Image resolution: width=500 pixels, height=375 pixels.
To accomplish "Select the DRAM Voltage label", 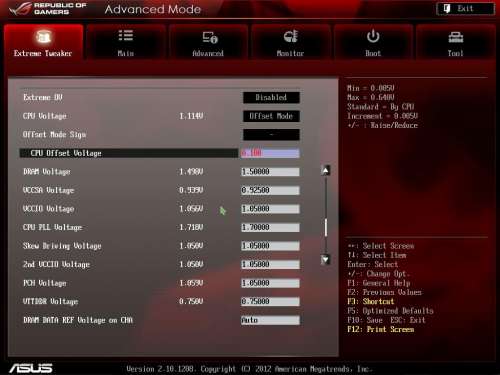I will (x=47, y=172).
